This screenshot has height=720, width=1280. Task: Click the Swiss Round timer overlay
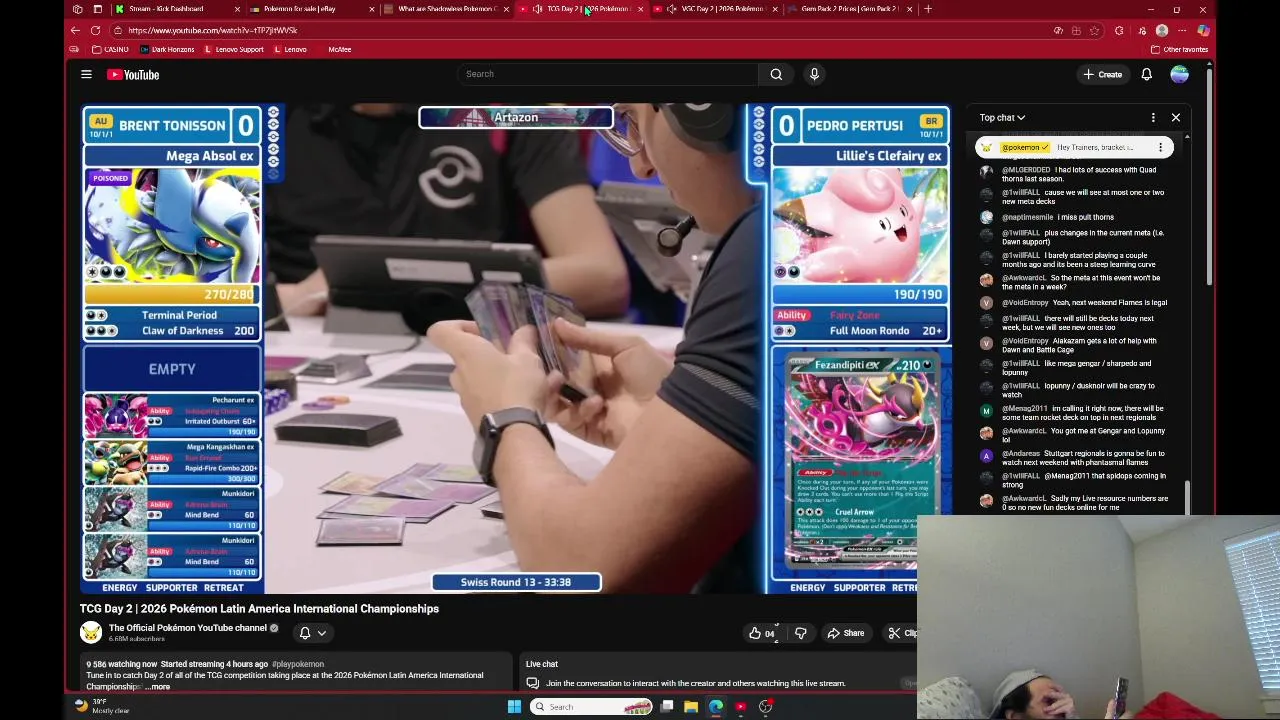tap(516, 582)
